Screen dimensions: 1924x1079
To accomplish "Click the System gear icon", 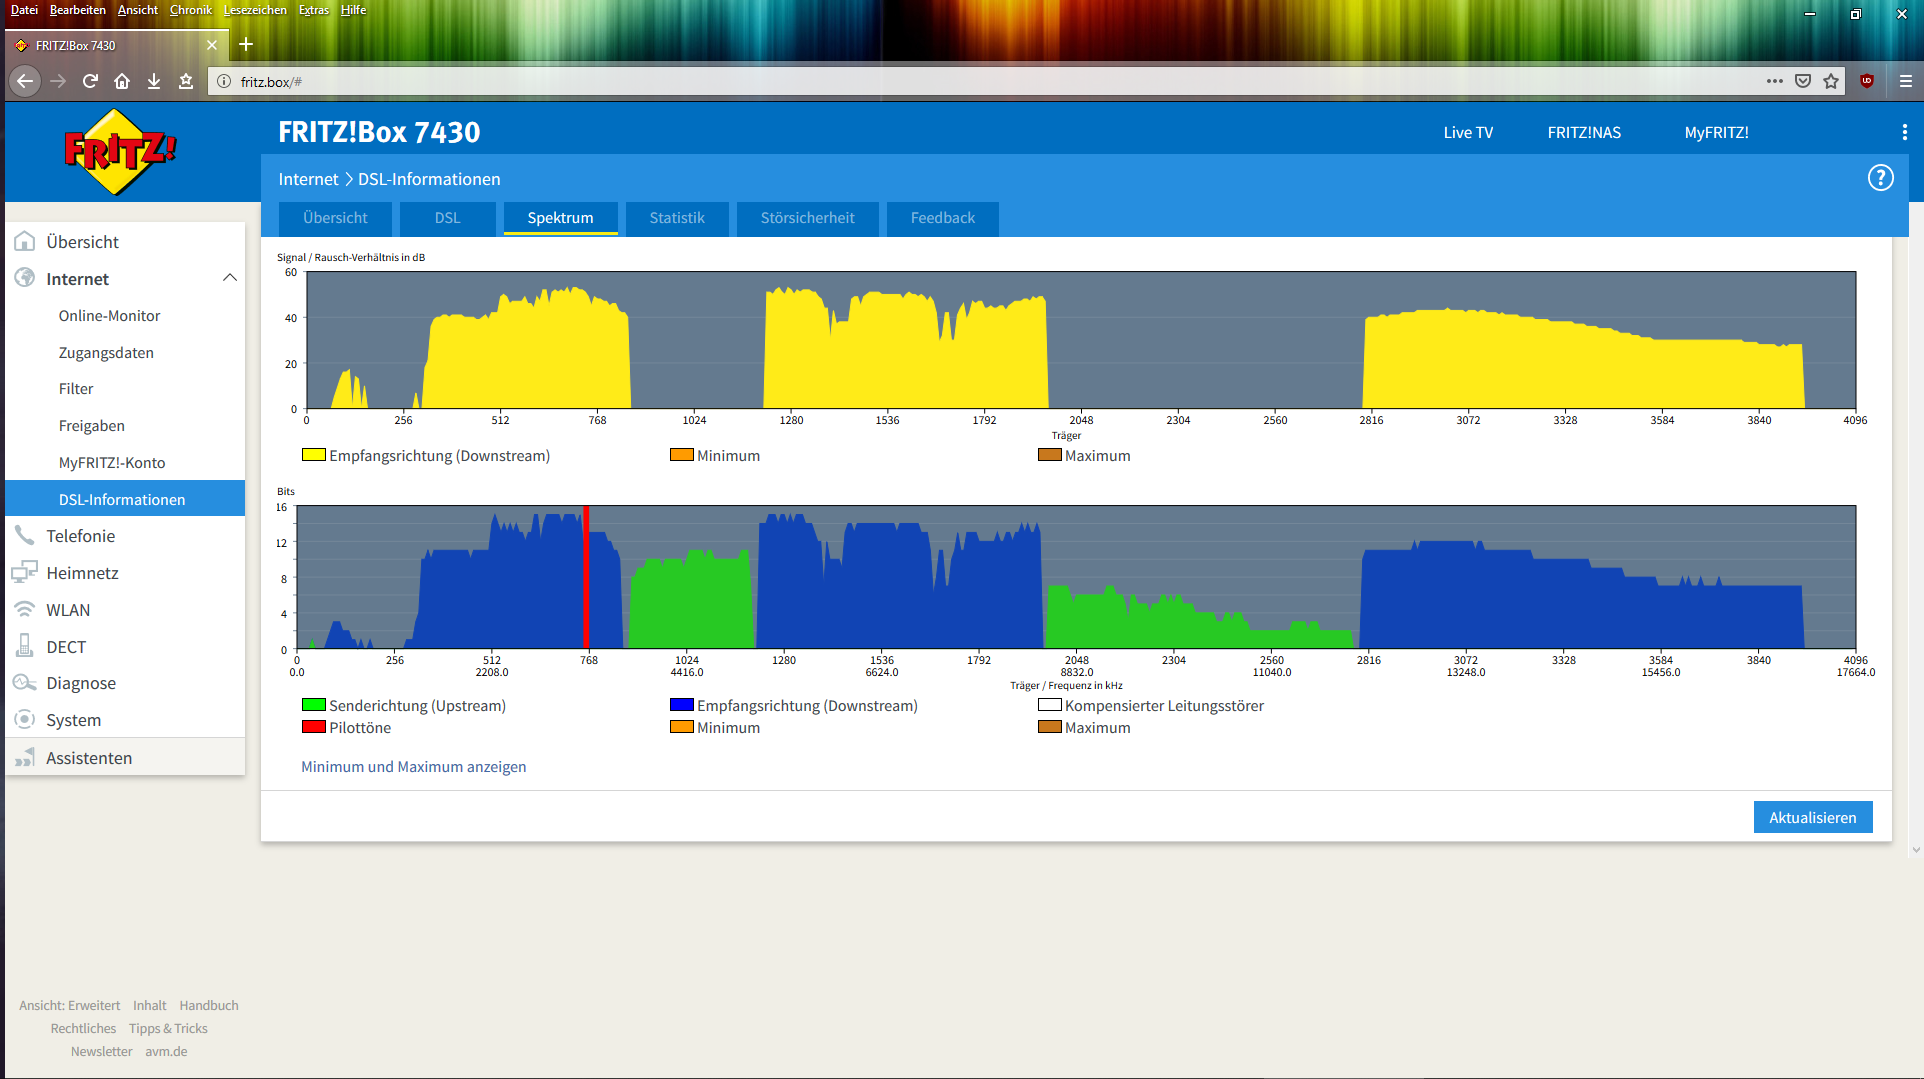I will 25,719.
